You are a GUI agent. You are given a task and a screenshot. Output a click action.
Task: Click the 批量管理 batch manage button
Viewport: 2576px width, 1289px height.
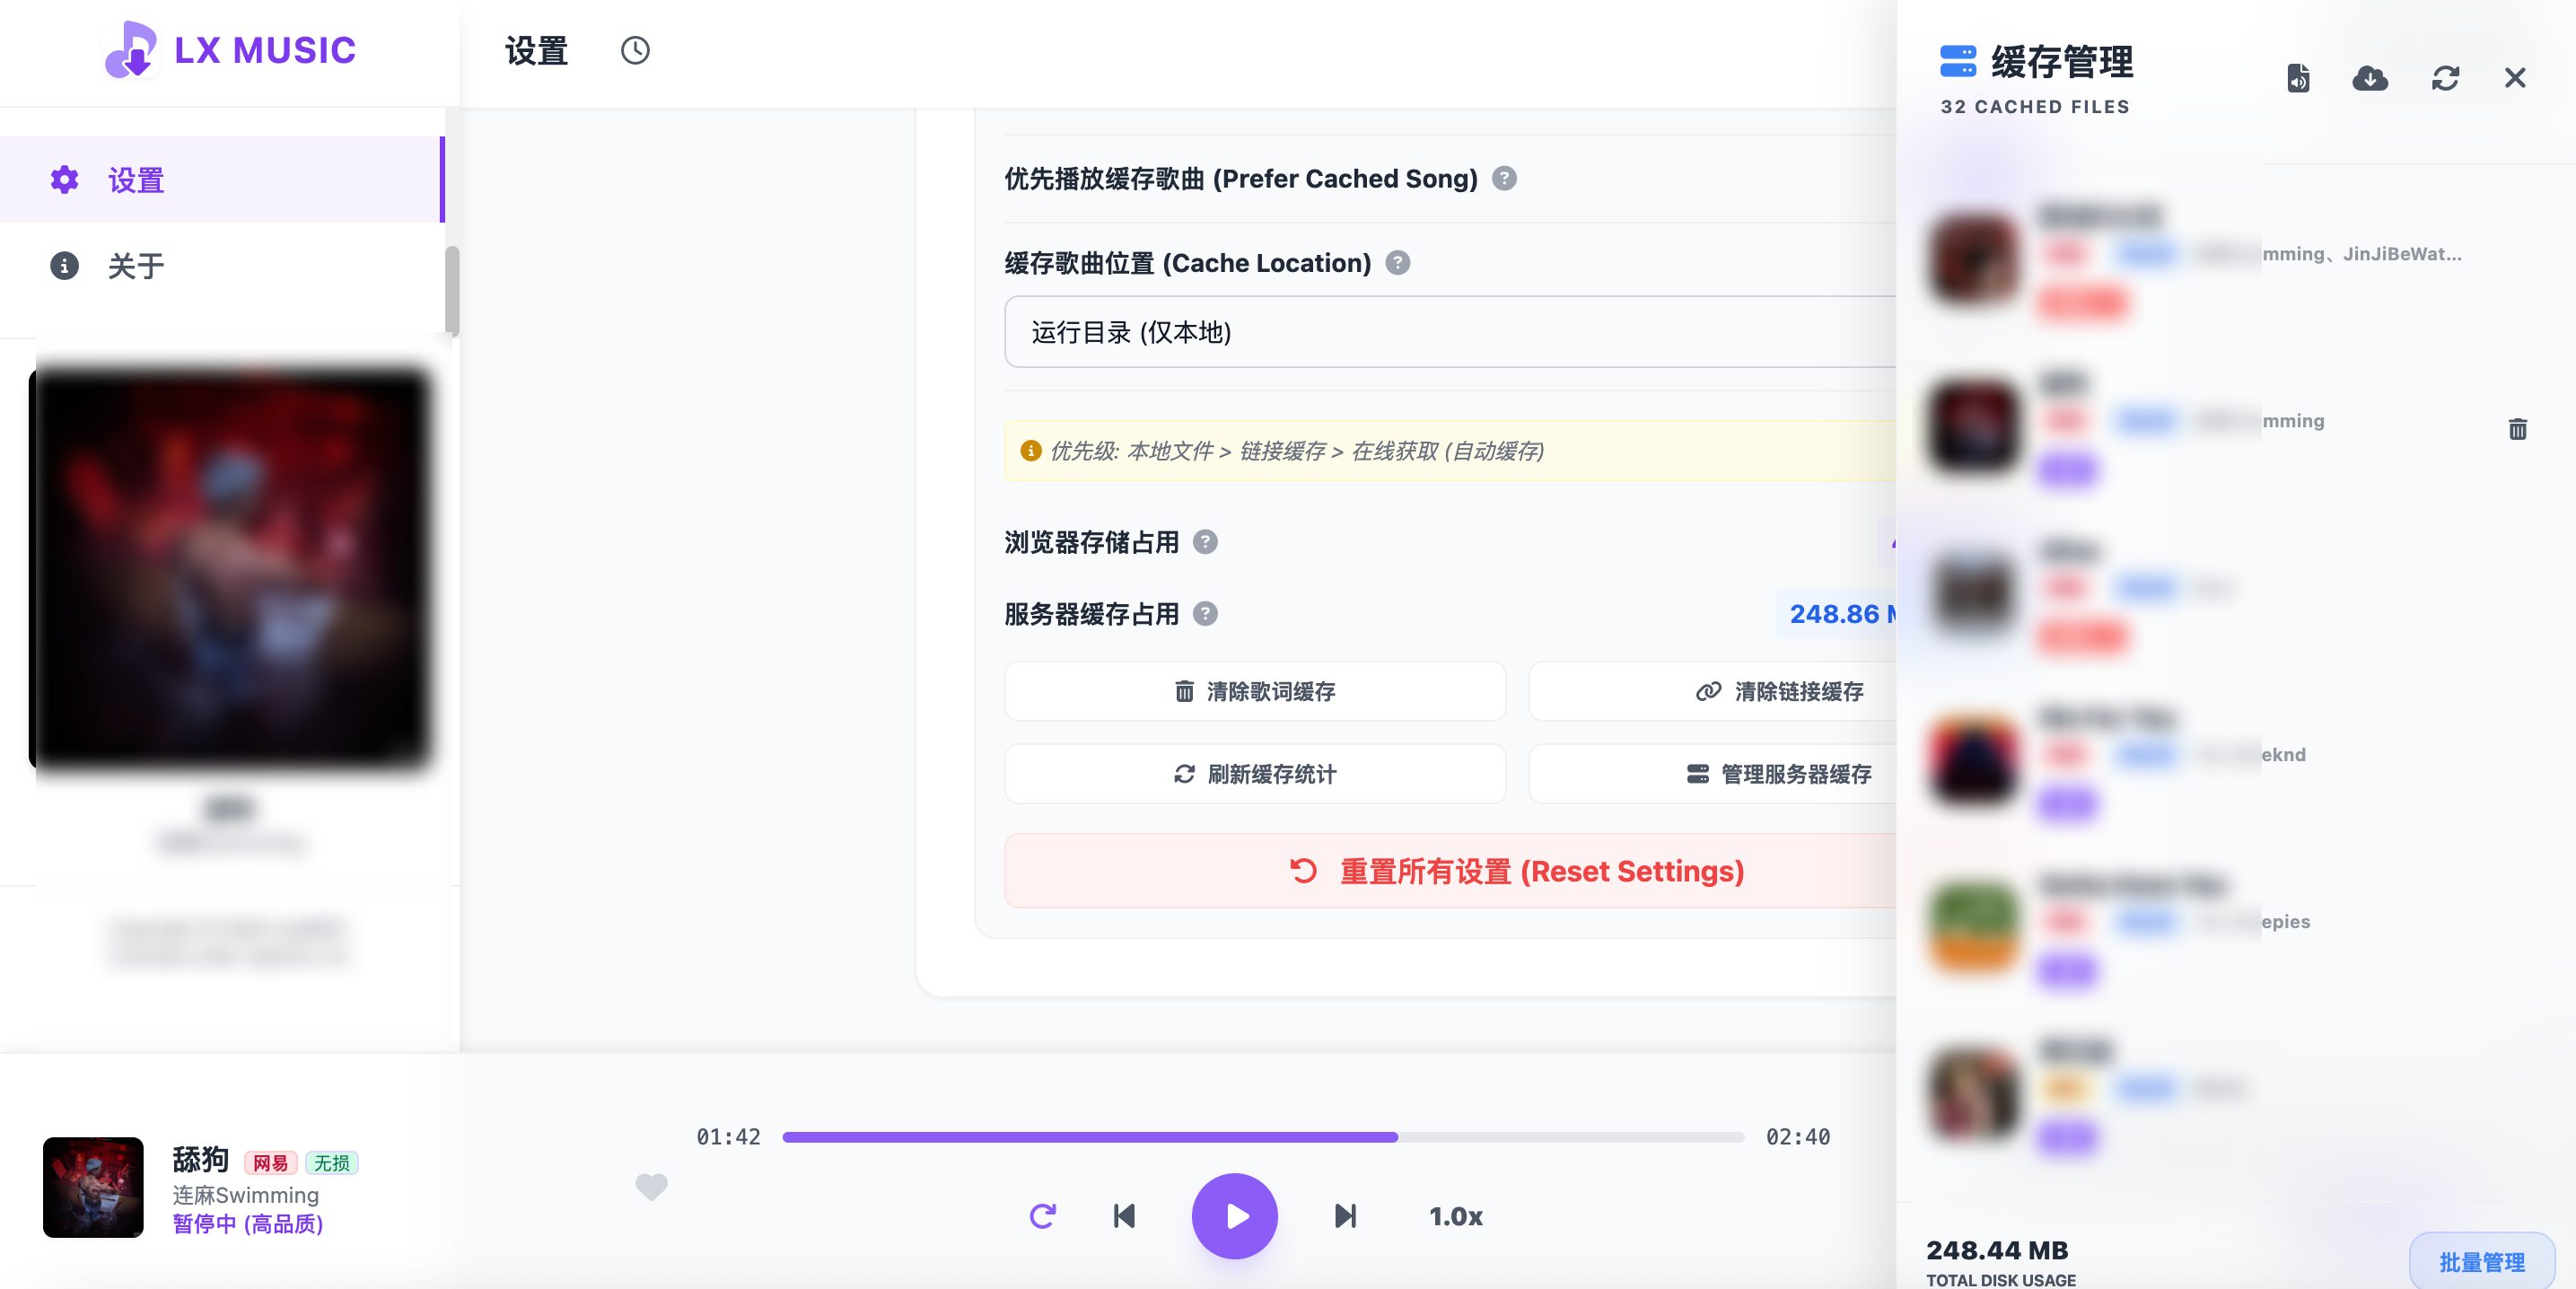(2481, 1261)
